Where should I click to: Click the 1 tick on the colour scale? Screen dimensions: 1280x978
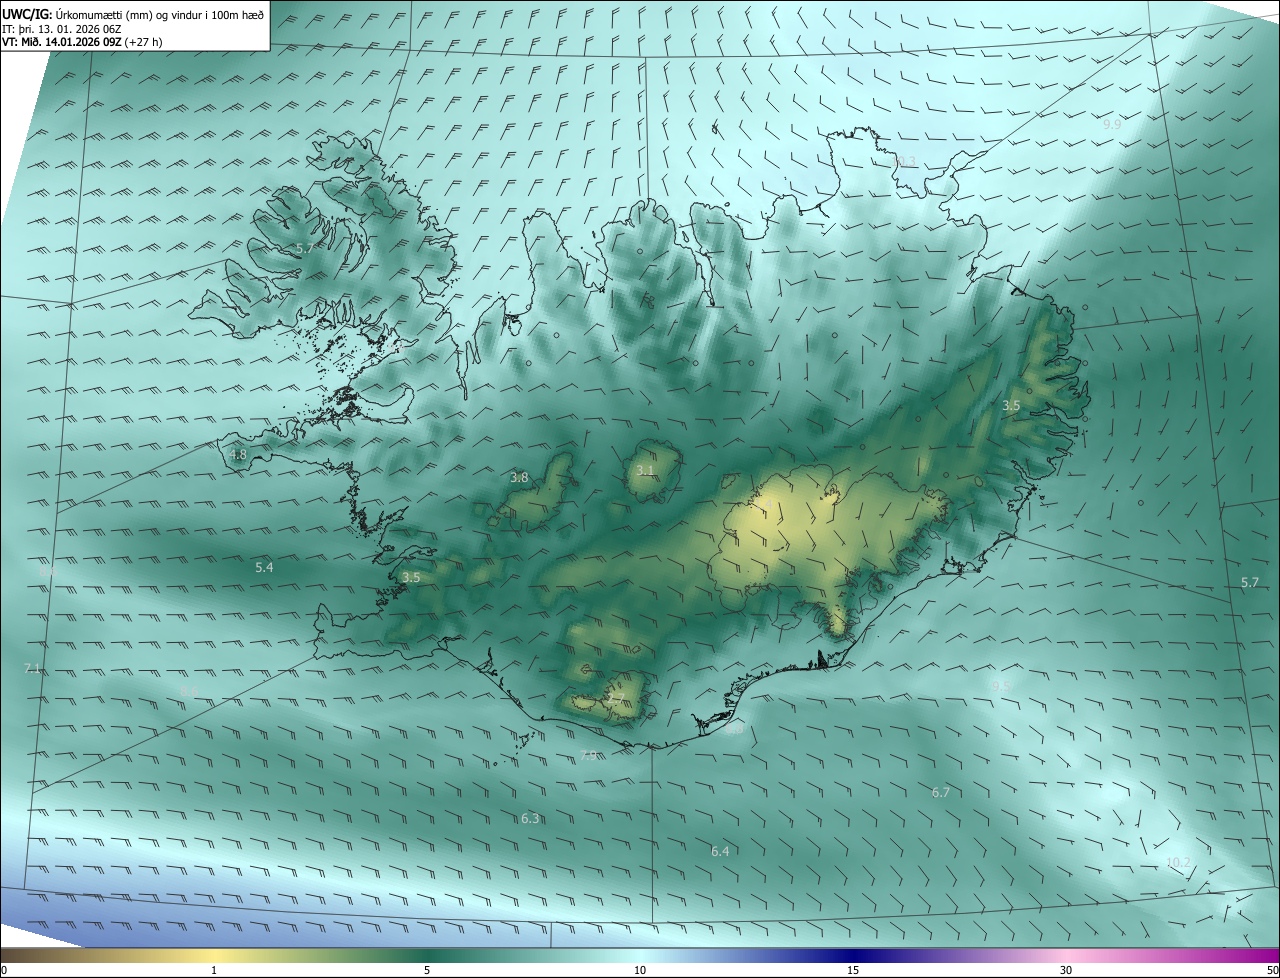tap(214, 971)
